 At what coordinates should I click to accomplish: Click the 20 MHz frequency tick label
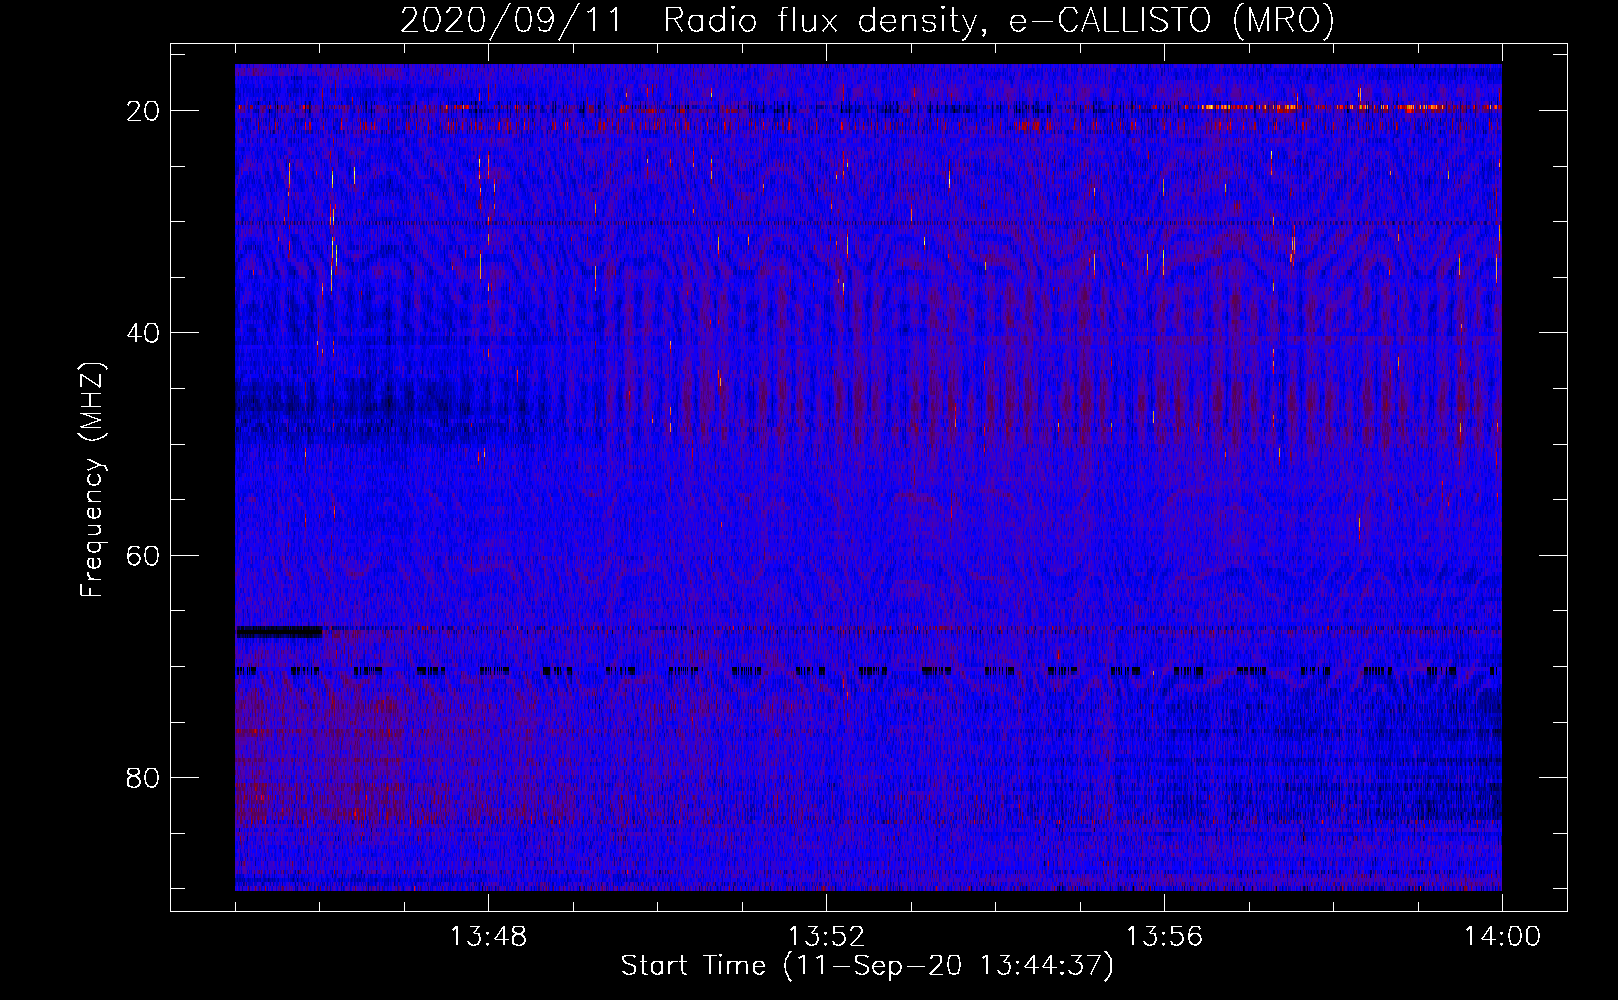(144, 111)
